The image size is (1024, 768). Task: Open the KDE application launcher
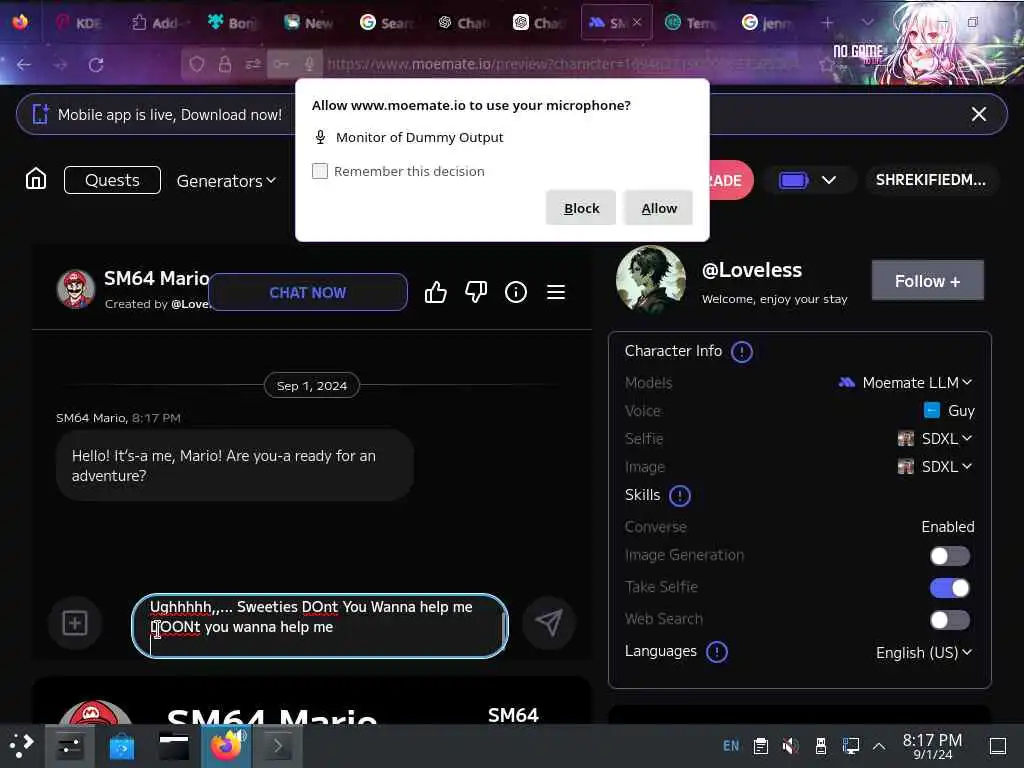coord(22,745)
